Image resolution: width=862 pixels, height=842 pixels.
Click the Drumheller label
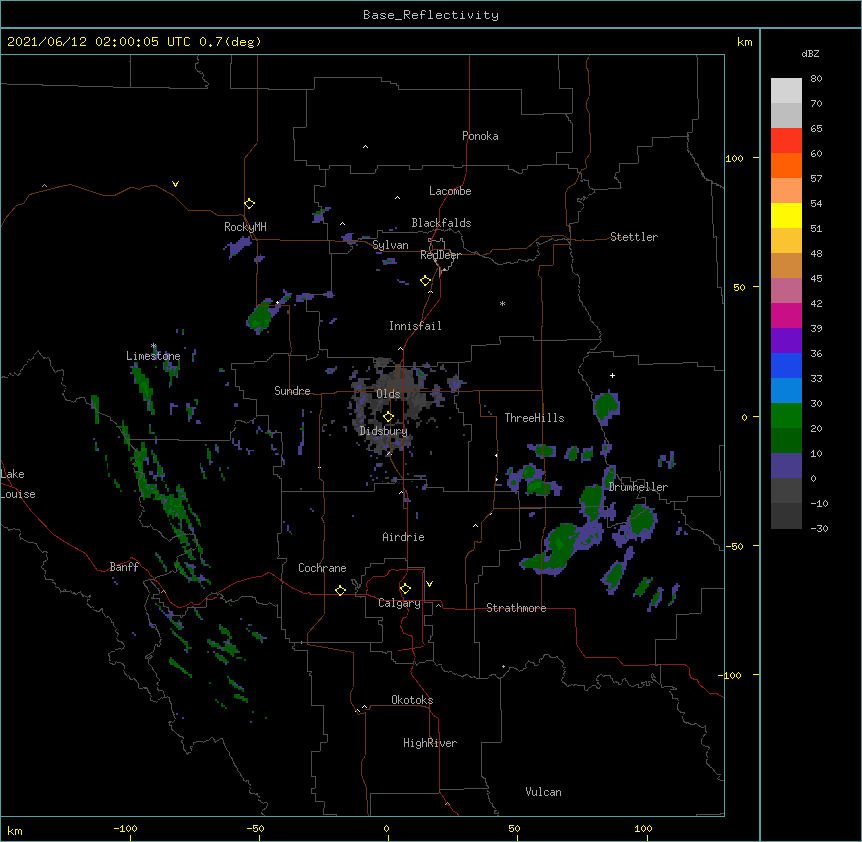(x=638, y=487)
